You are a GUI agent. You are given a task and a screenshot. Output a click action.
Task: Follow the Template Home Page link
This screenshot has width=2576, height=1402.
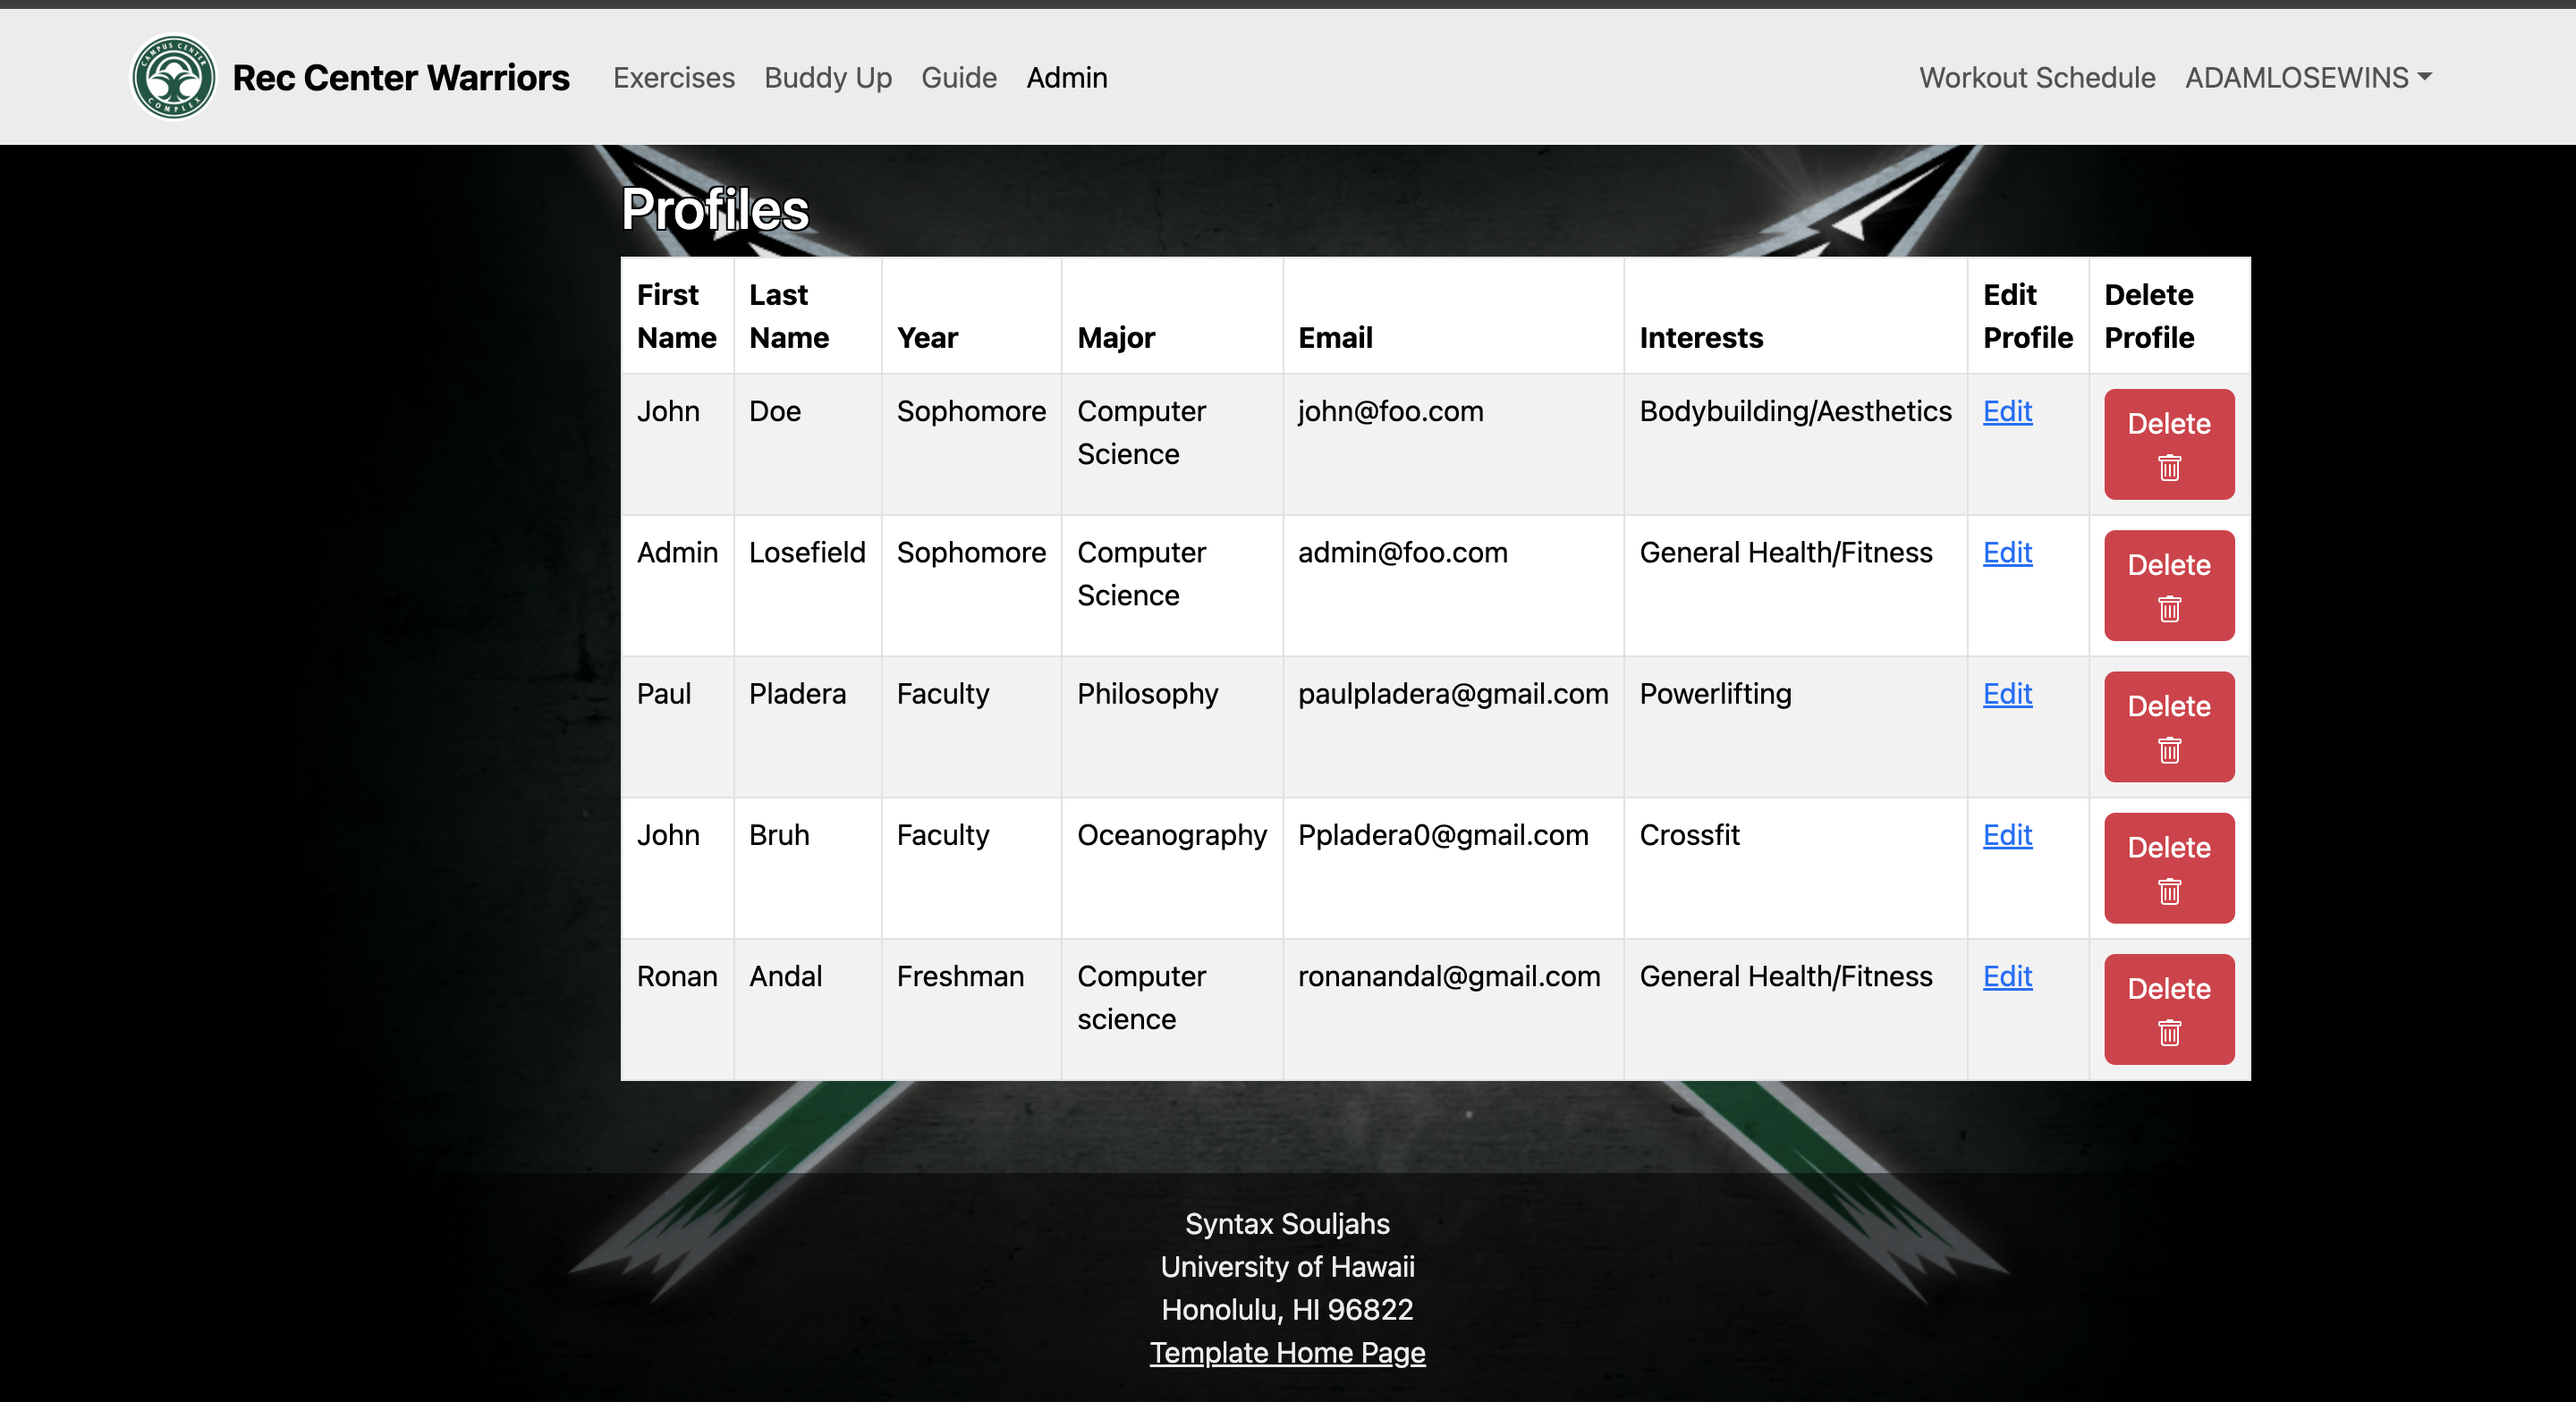pos(1286,1352)
